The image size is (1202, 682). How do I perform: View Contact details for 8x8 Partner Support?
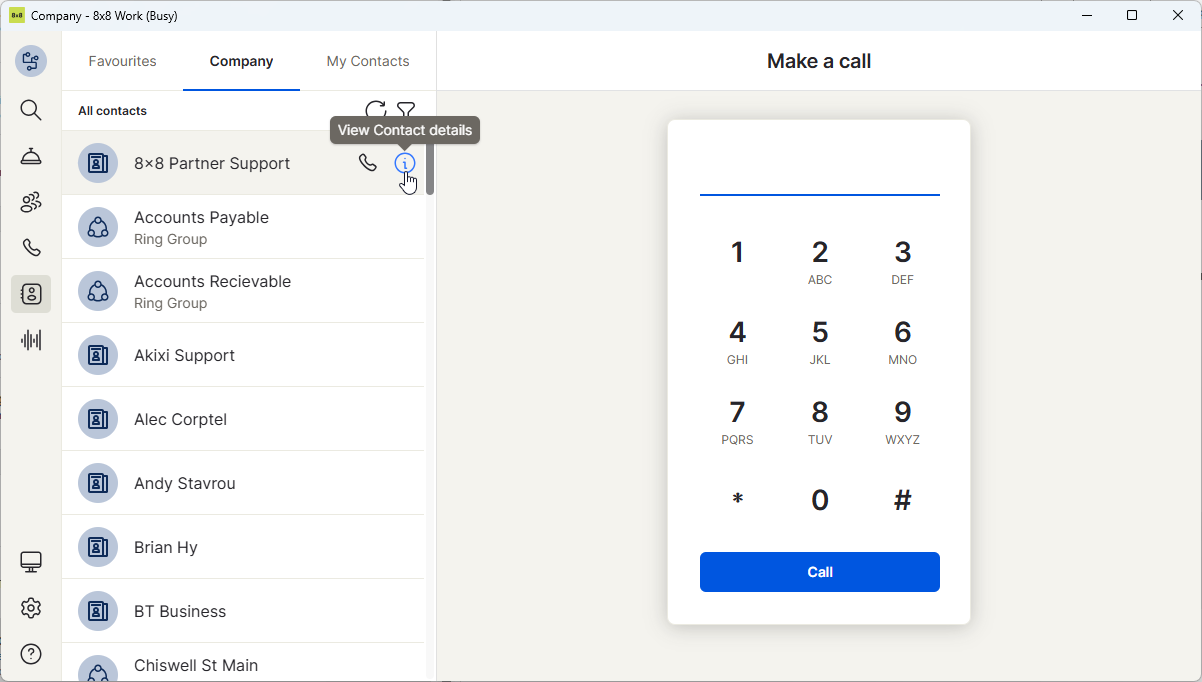[405, 163]
